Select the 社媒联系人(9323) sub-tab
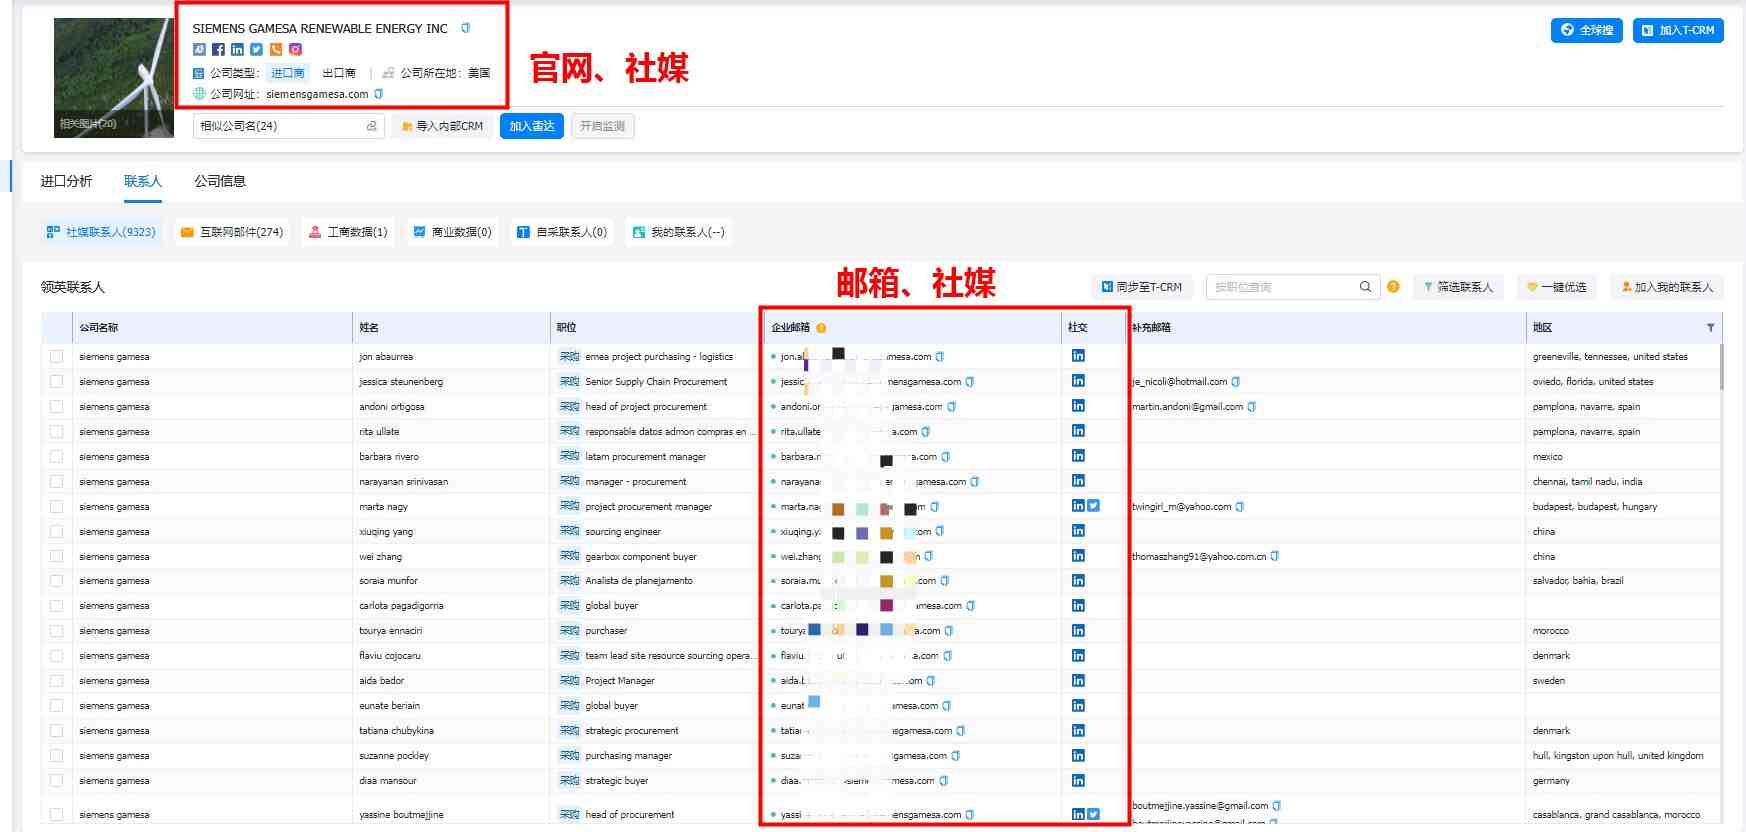This screenshot has height=832, width=1746. (x=101, y=232)
